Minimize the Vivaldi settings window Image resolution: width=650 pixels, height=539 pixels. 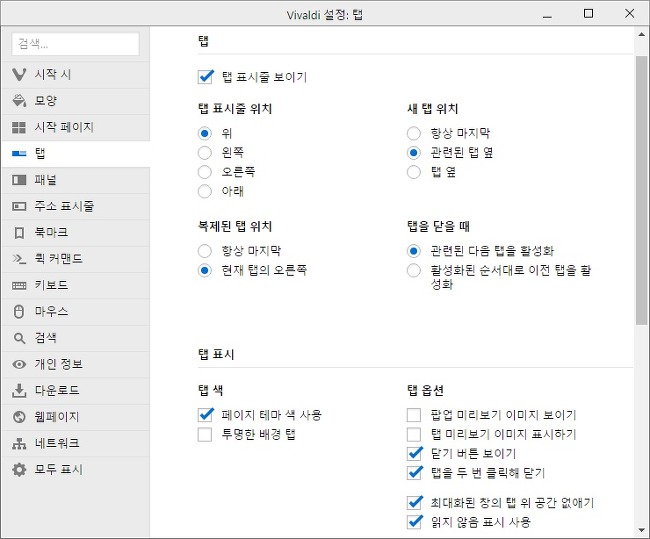click(x=547, y=15)
